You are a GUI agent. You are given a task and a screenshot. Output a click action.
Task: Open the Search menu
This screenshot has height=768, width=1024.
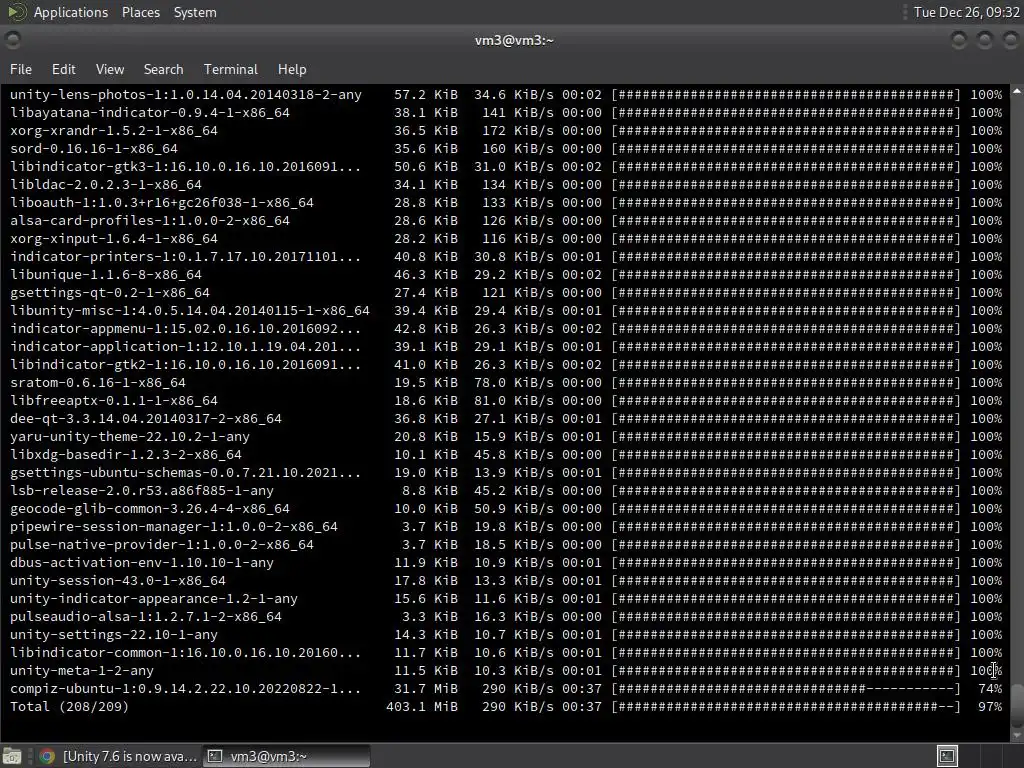click(163, 69)
